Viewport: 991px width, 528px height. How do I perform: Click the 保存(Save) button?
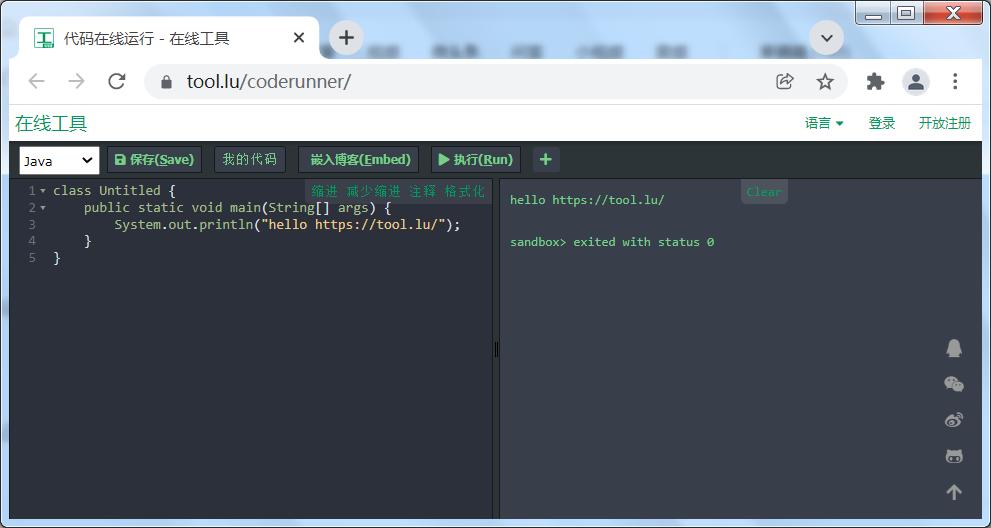(x=154, y=159)
